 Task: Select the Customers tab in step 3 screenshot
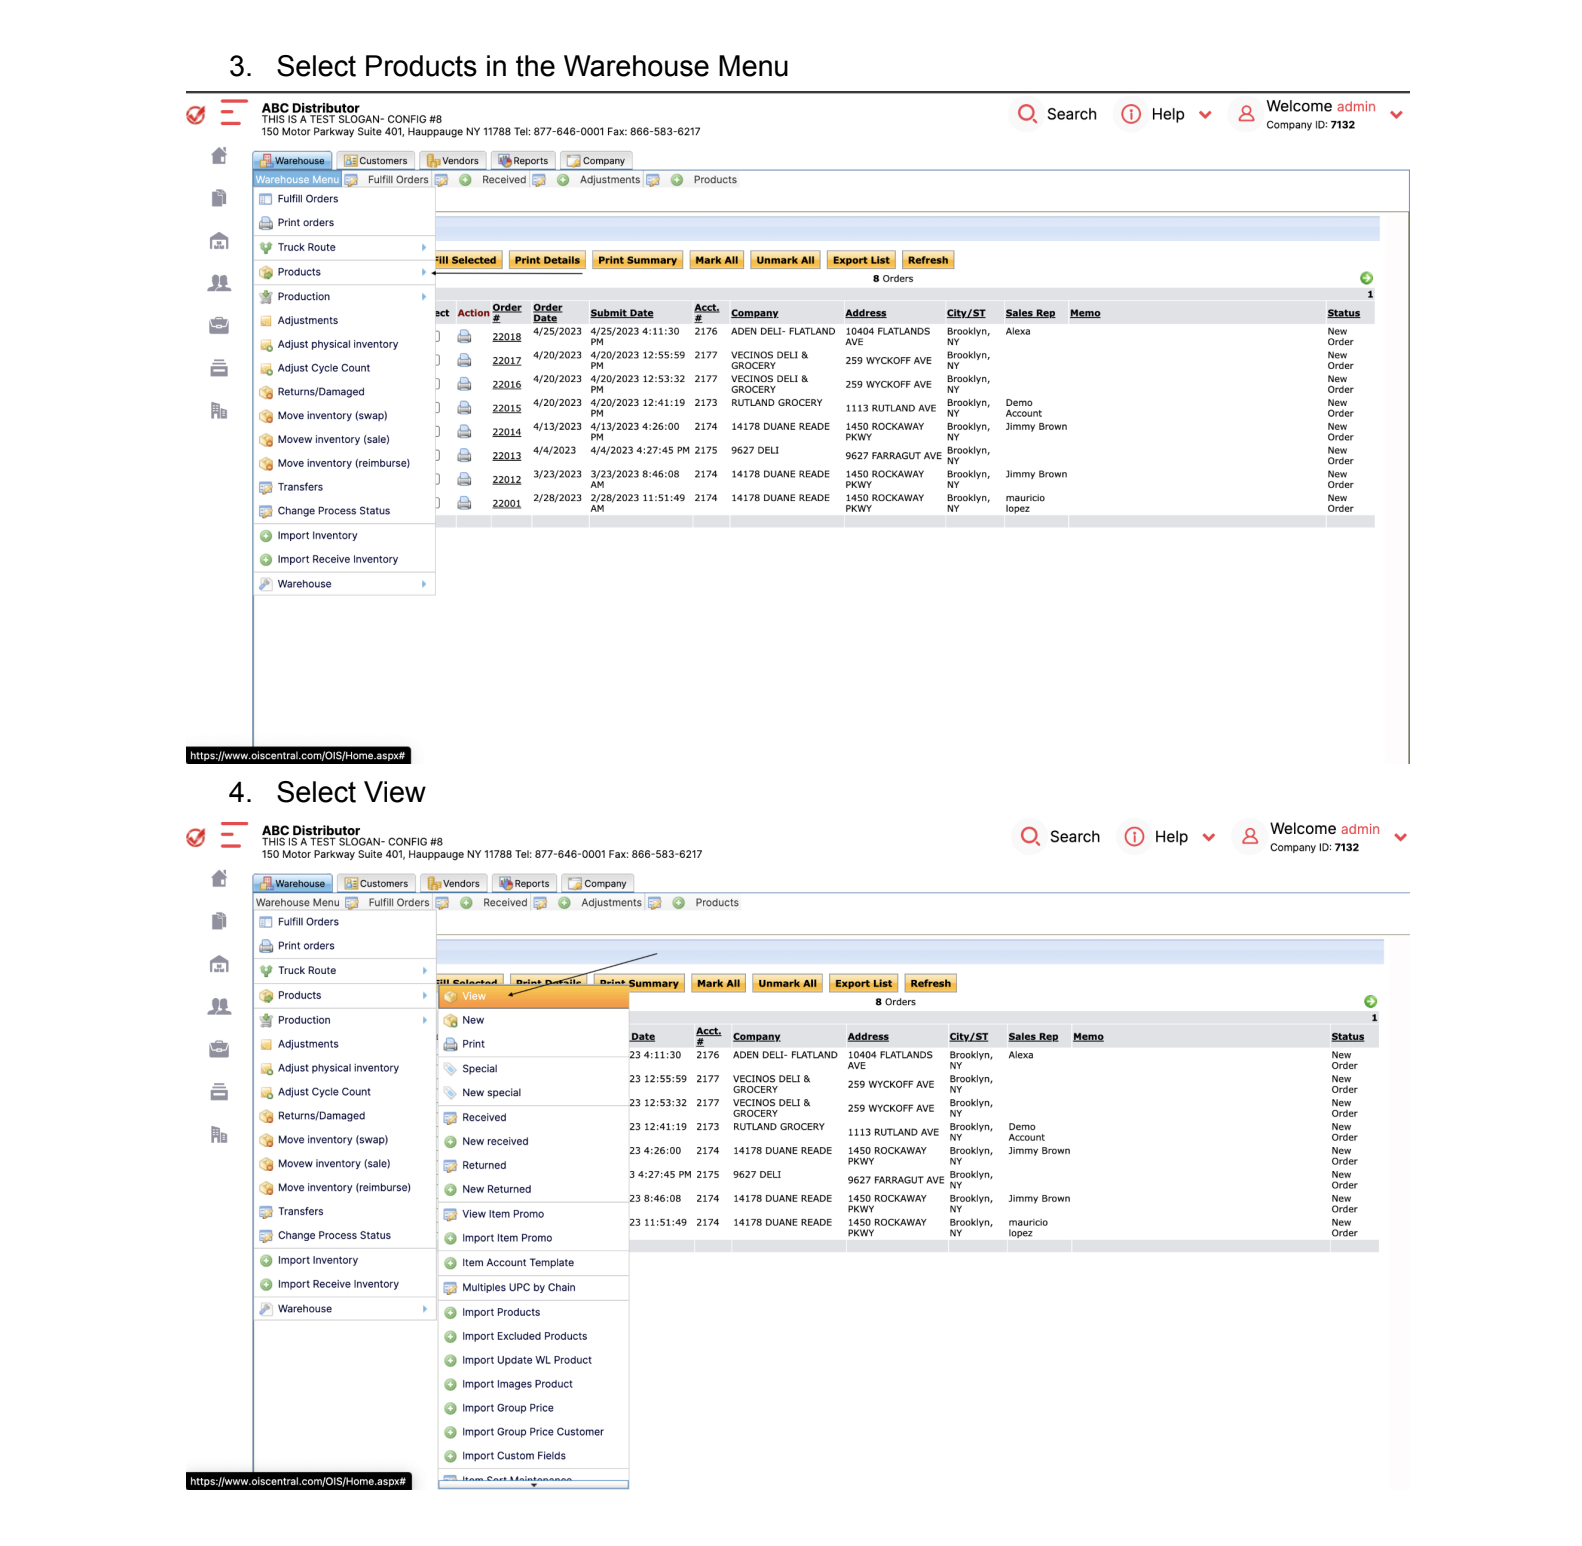(376, 160)
